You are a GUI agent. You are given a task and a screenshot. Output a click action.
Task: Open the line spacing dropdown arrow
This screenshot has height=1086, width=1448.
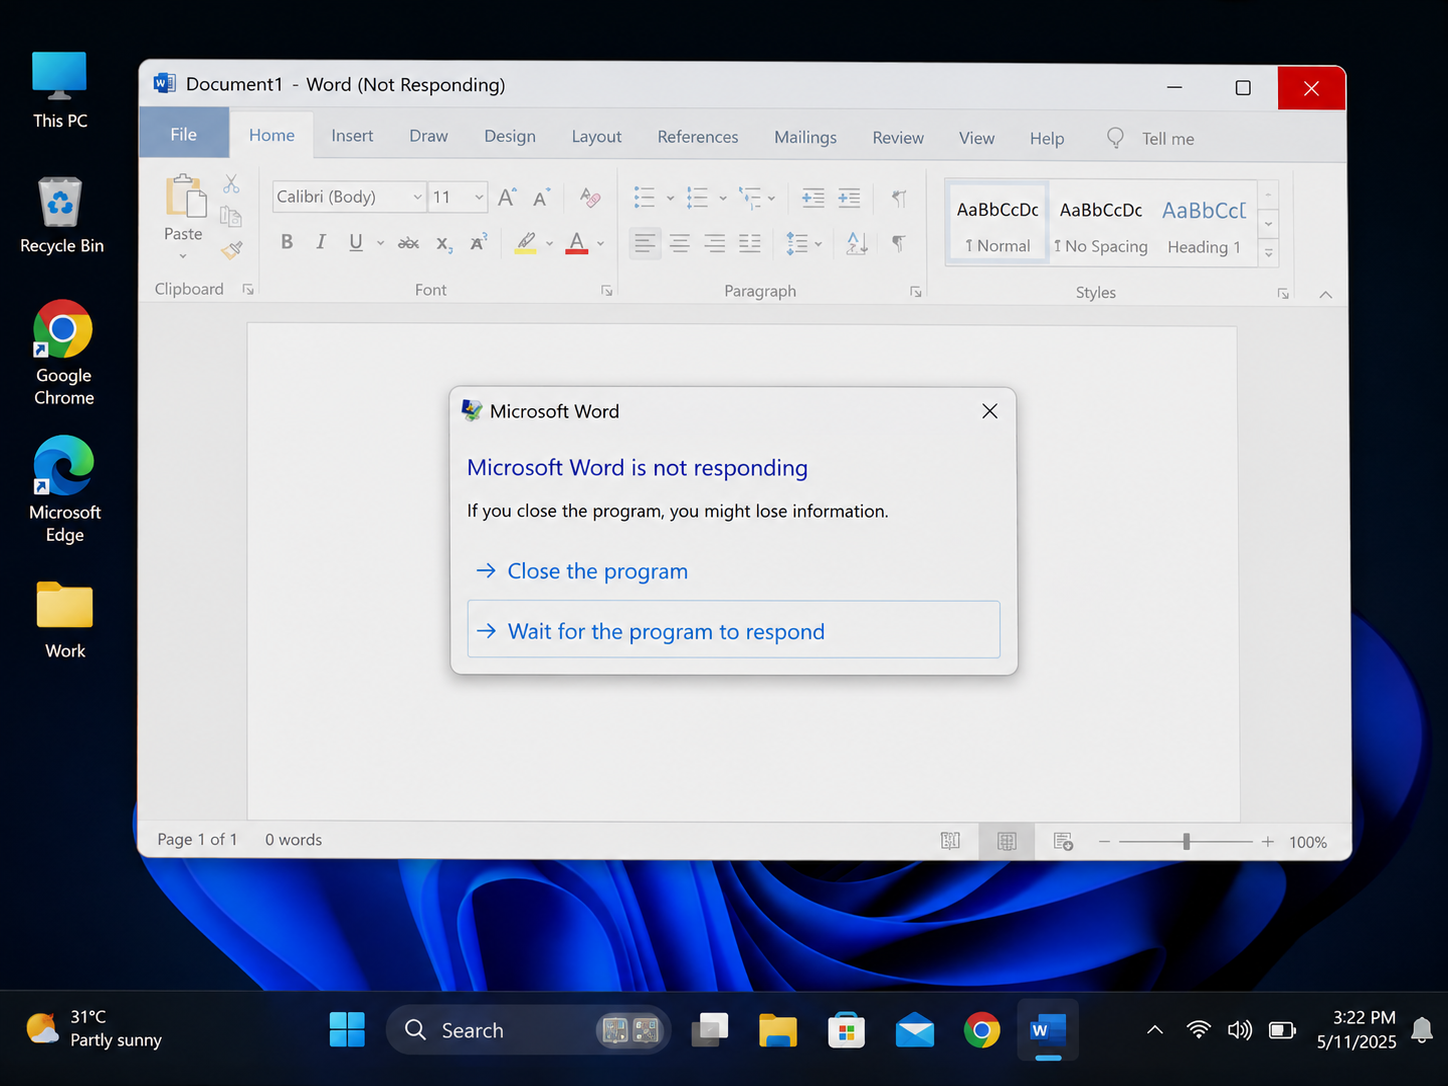coord(818,243)
